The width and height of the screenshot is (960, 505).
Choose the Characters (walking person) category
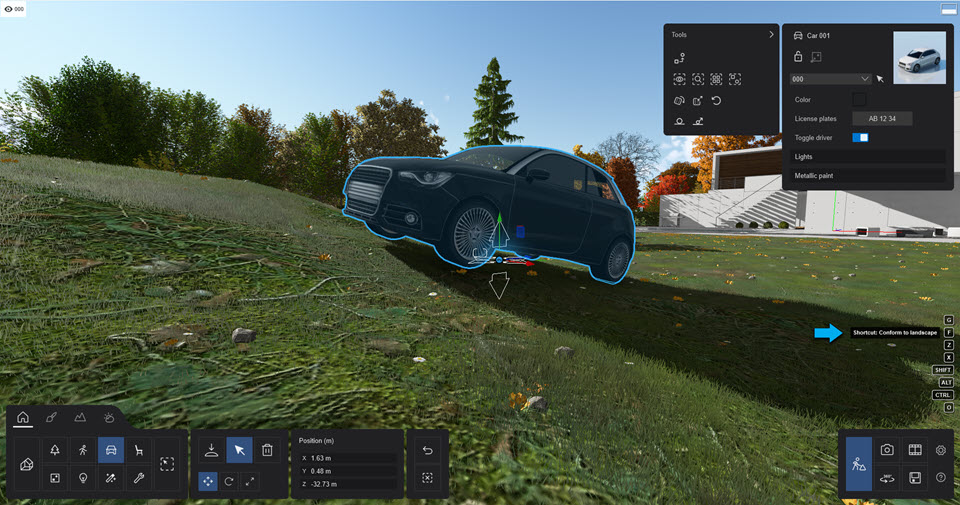coord(82,451)
